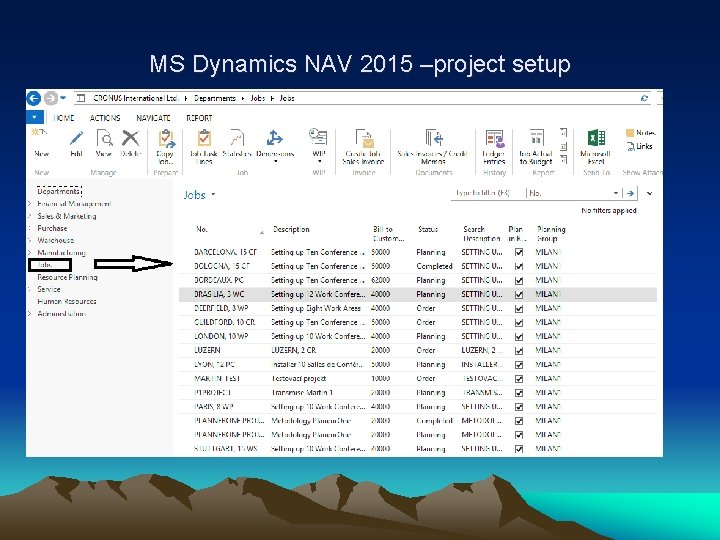Click the Edit pencil icon

coord(76,138)
